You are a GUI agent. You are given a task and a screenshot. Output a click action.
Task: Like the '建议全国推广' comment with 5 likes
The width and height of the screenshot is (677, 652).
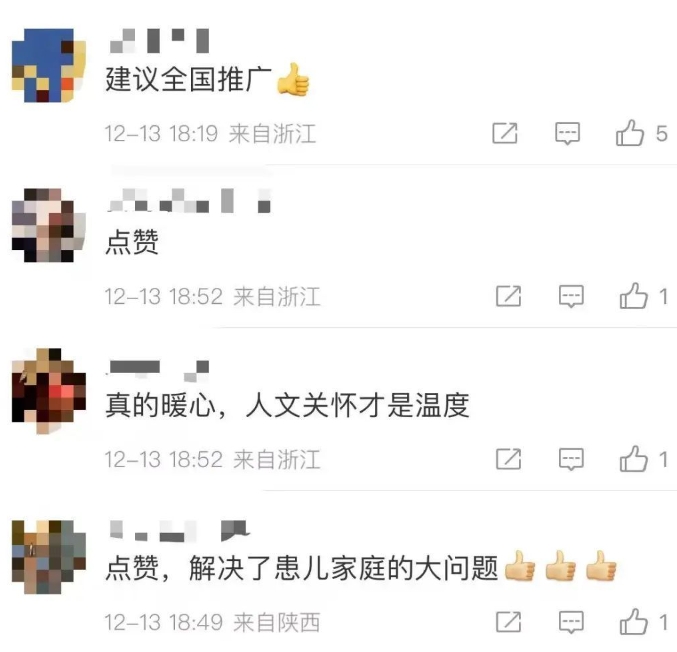630,133
